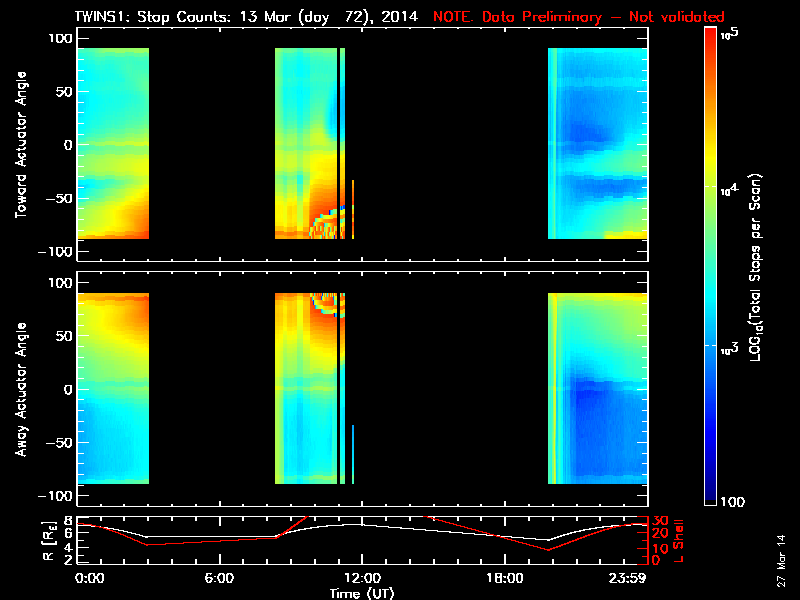The image size is (800, 600).
Task: Click the "23:59" time axis label
Action: pos(628,579)
